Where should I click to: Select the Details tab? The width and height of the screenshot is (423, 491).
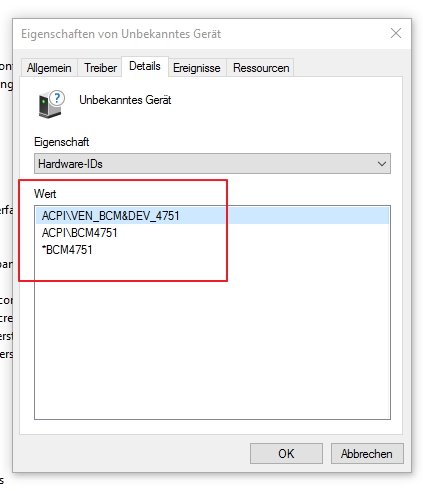coord(145,66)
